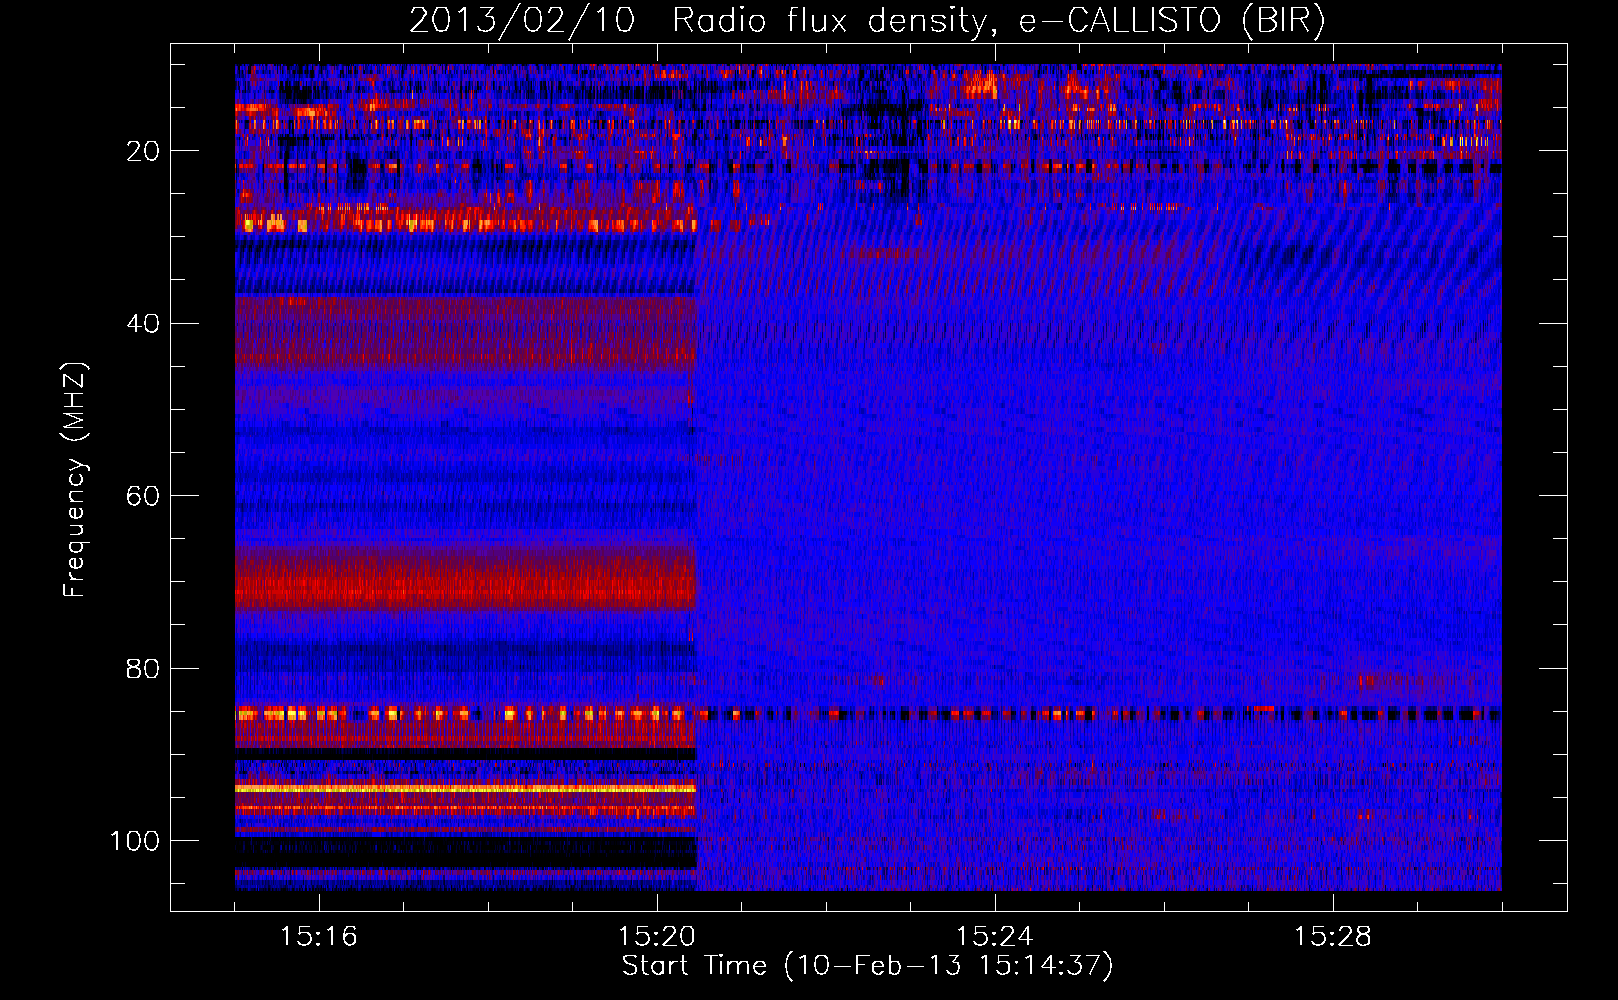Click the "Start Time (10-Feb-13 15:14:37)" label
This screenshot has height=1000, width=1618.
[867, 966]
